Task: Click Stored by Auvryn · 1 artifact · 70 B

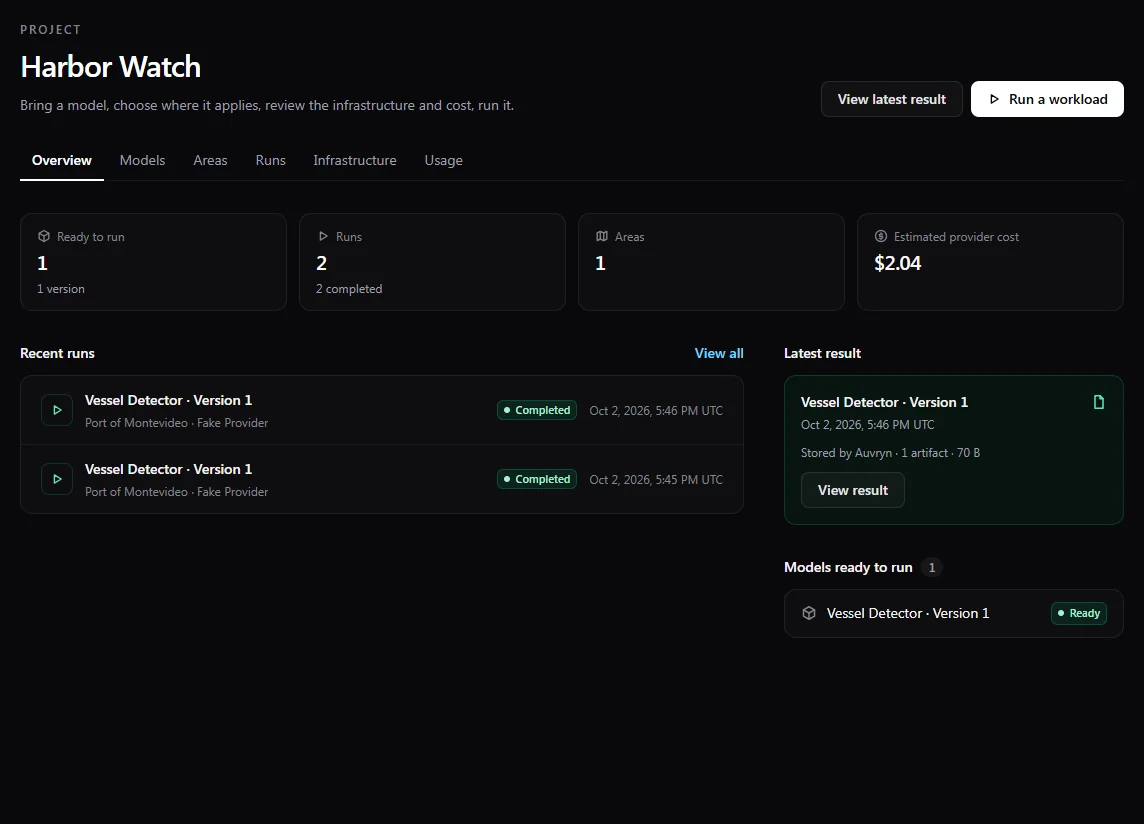Action: pos(890,453)
